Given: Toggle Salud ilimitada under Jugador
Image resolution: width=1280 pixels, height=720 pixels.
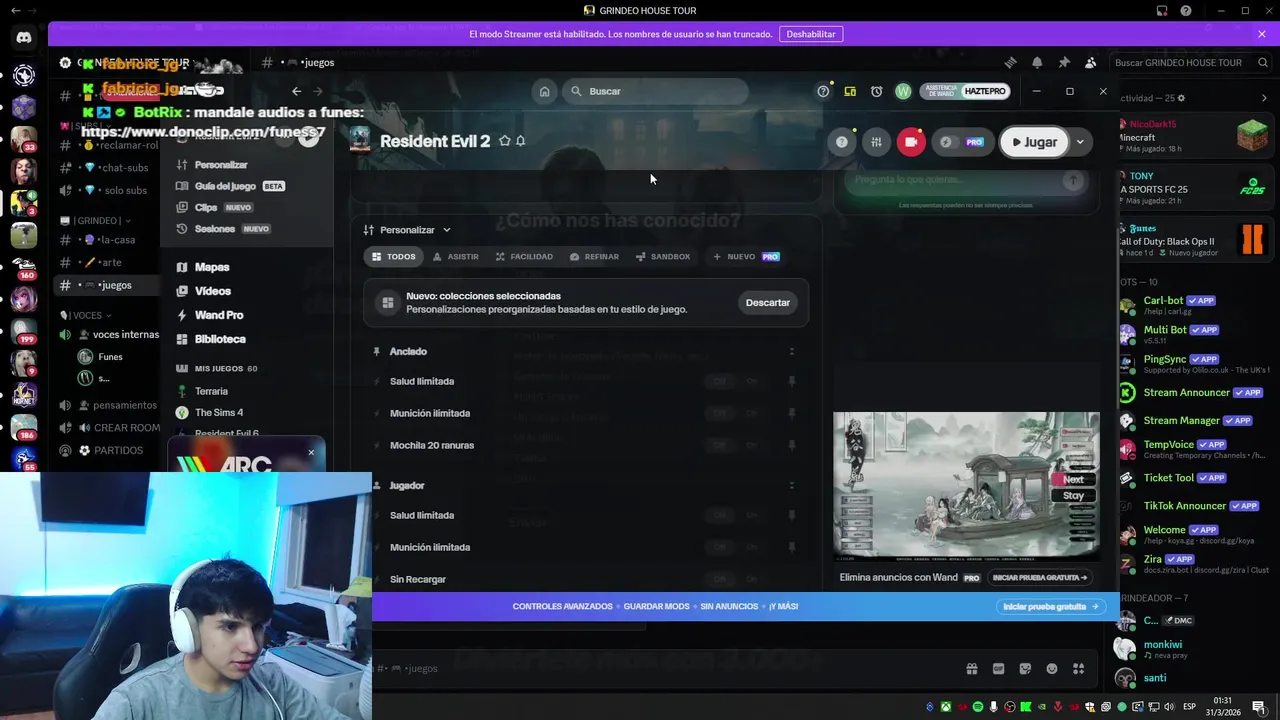Looking at the screenshot, I should tap(735, 515).
